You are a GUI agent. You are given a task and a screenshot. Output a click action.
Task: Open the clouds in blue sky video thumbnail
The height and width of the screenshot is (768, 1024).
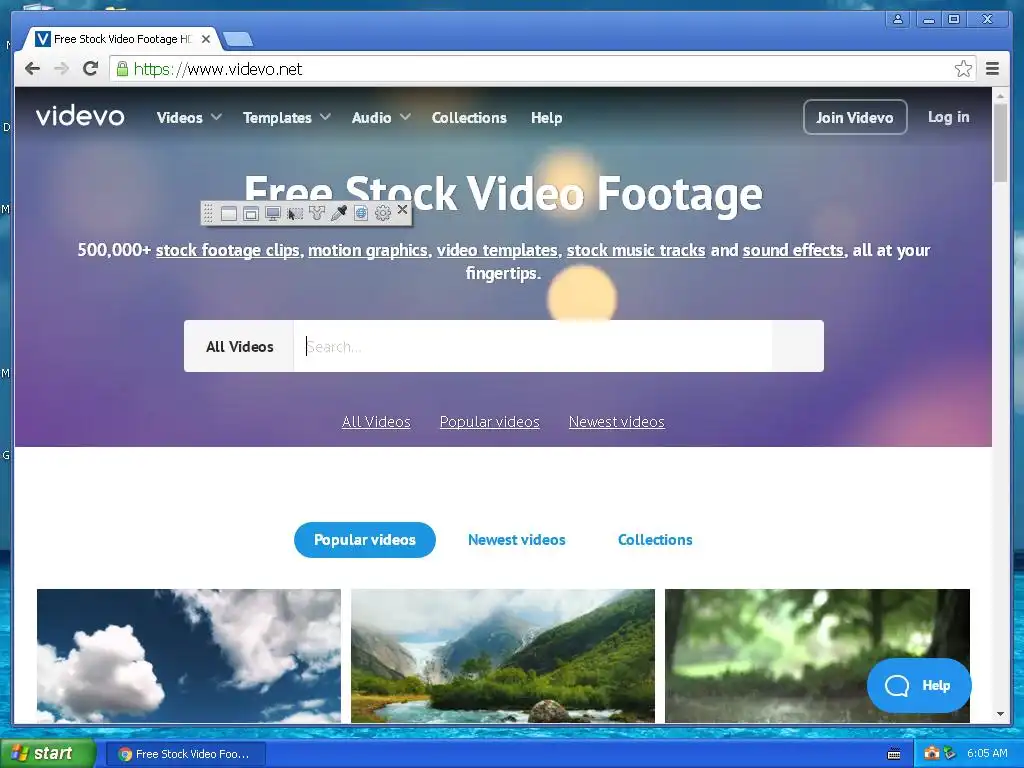pos(189,656)
